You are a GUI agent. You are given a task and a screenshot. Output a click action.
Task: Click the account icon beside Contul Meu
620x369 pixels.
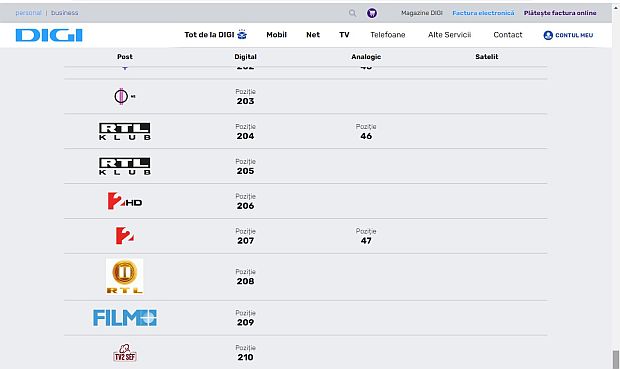click(548, 35)
